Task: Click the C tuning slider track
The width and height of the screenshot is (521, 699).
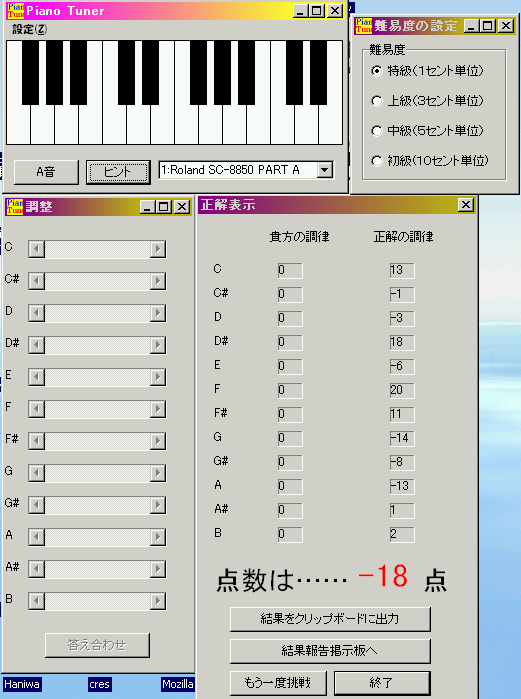Action: pos(97,249)
